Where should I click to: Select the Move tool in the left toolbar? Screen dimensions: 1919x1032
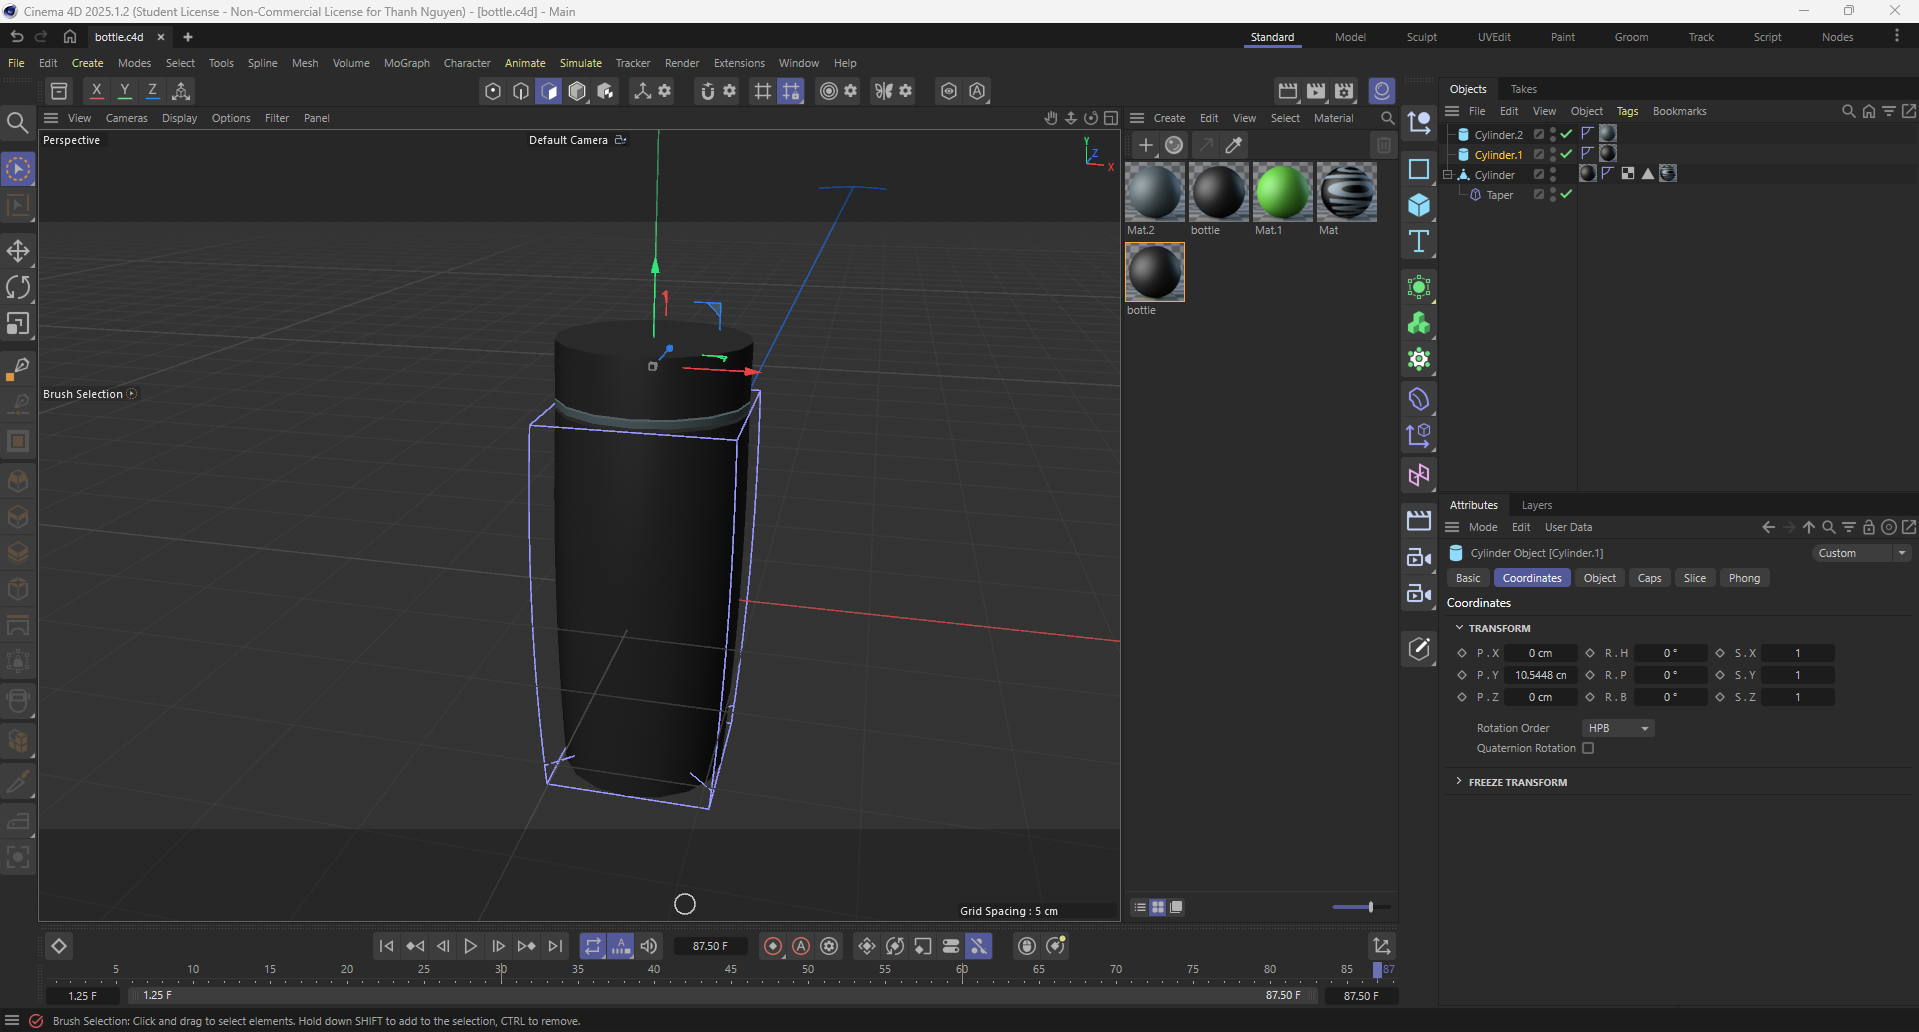19,251
